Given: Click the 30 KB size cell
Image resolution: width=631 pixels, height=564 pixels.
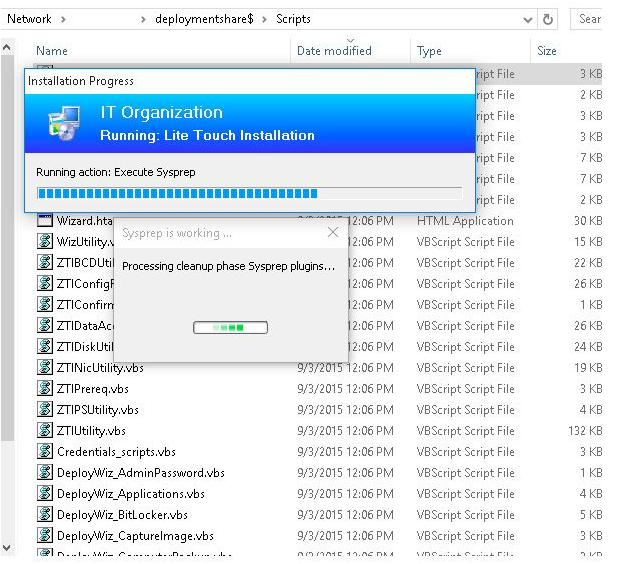Looking at the screenshot, I should [x=588, y=220].
